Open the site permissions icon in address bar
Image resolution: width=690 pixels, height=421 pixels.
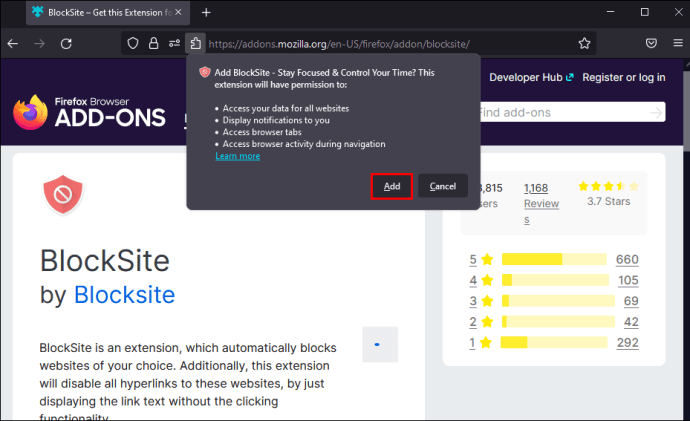174,43
